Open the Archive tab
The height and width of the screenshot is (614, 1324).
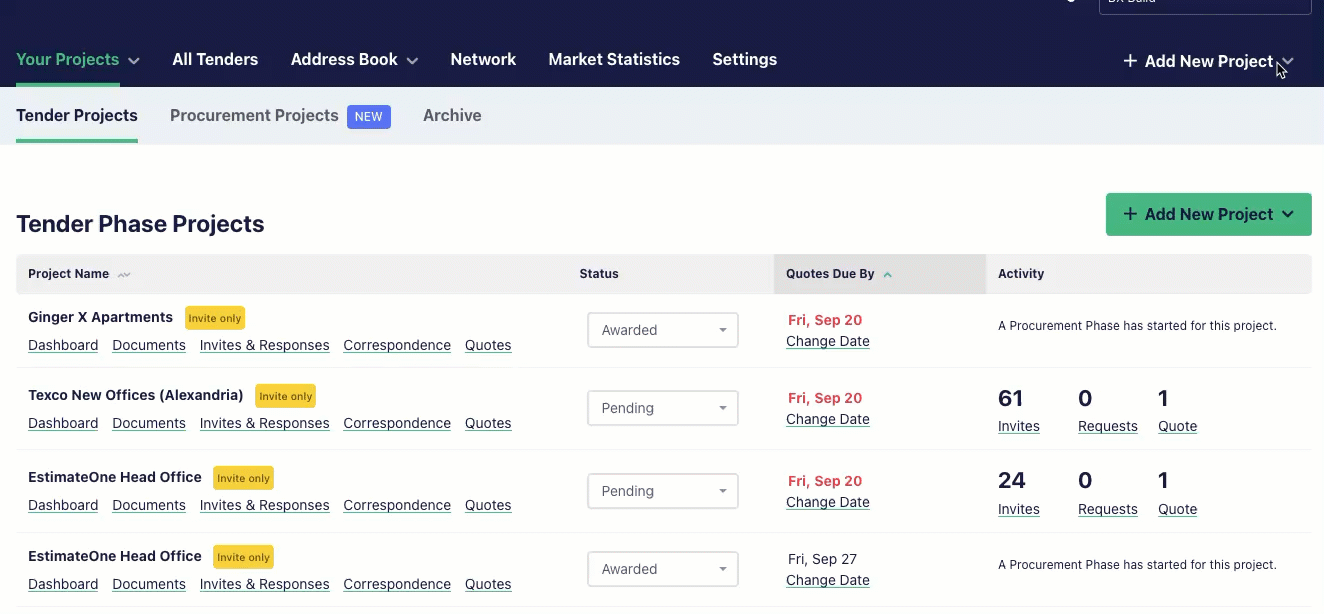click(x=452, y=116)
